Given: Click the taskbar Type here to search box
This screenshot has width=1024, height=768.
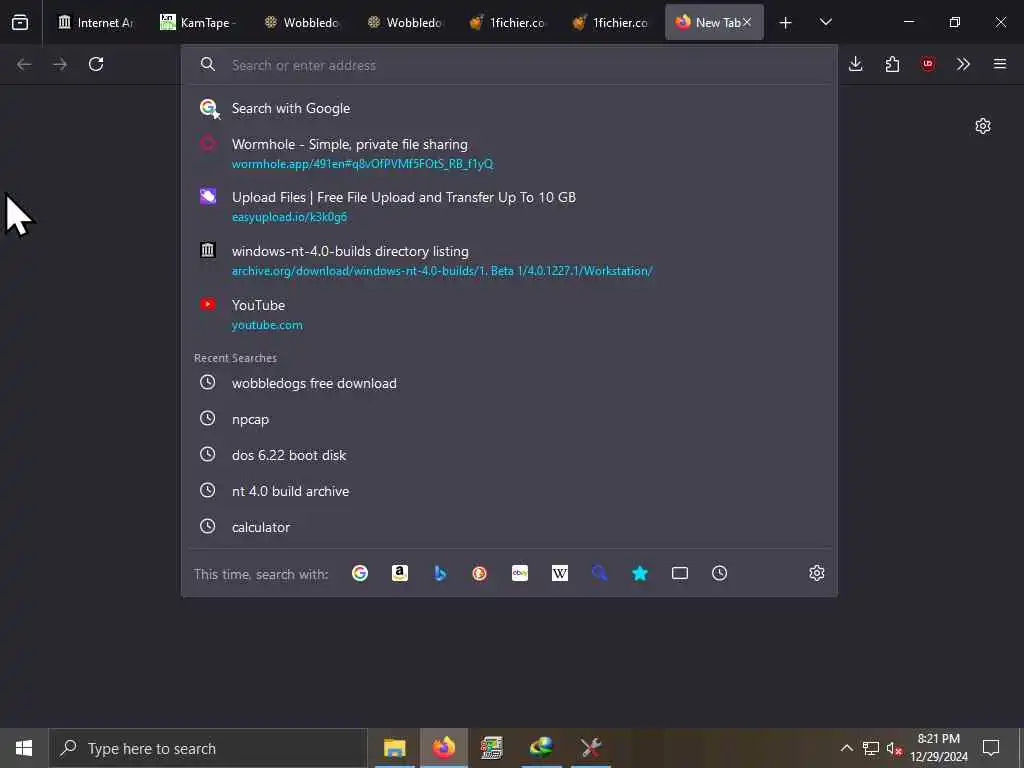Looking at the screenshot, I should [x=208, y=748].
